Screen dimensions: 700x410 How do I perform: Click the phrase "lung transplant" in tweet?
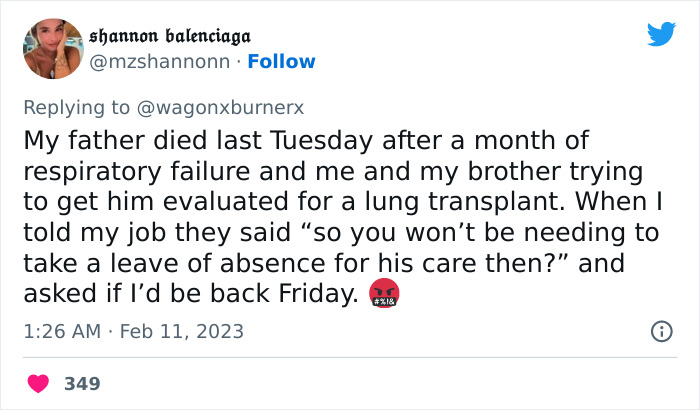pyautogui.click(x=426, y=201)
